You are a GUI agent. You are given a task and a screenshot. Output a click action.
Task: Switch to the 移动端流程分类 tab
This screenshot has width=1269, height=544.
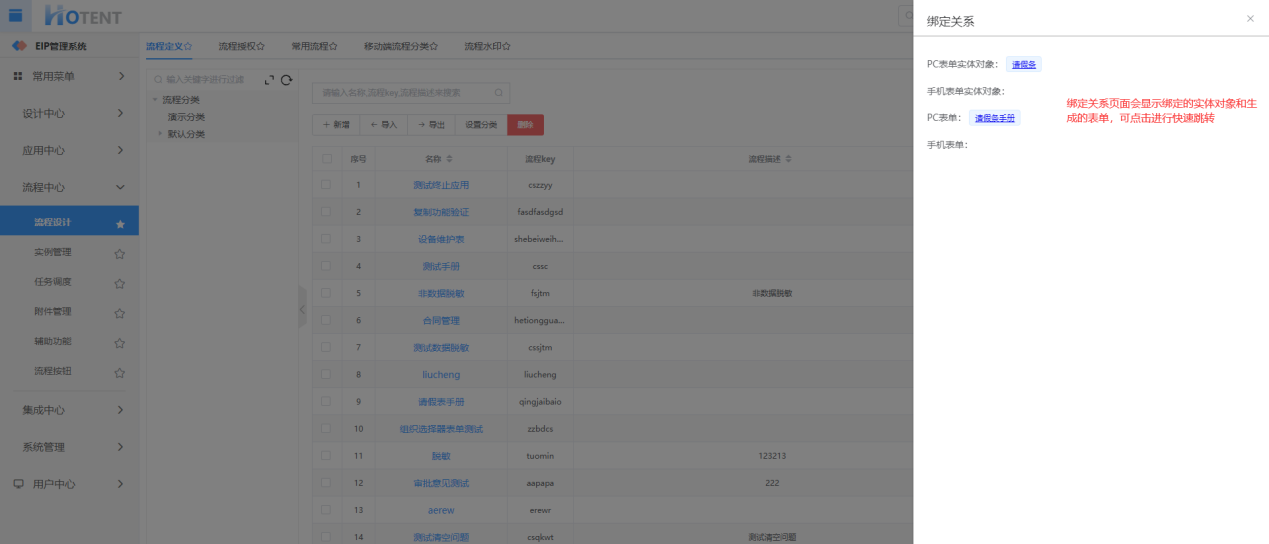click(x=401, y=46)
